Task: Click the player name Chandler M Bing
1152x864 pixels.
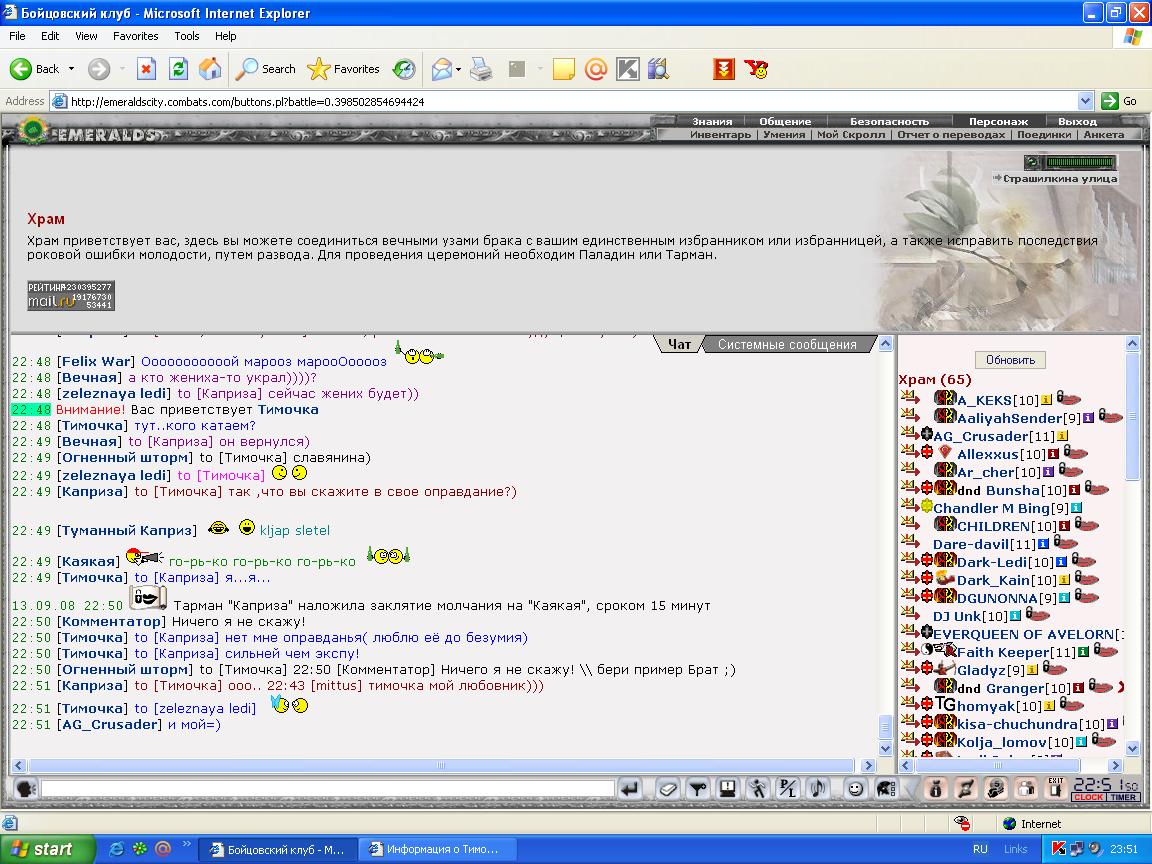Action: (x=991, y=508)
